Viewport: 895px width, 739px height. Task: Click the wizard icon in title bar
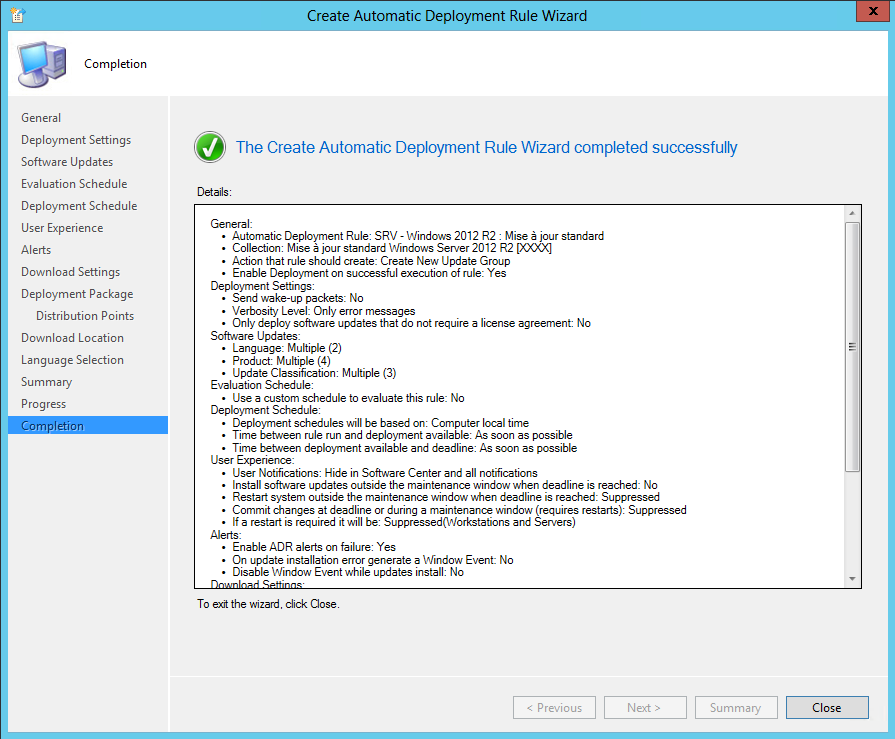18,15
